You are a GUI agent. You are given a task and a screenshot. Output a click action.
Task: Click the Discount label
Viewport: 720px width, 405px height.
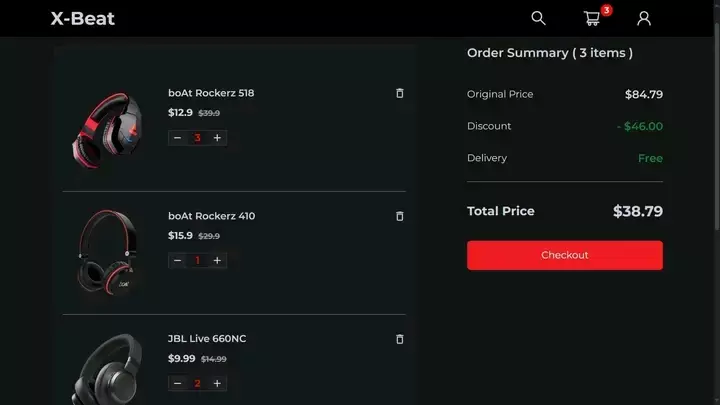pyautogui.click(x=489, y=126)
